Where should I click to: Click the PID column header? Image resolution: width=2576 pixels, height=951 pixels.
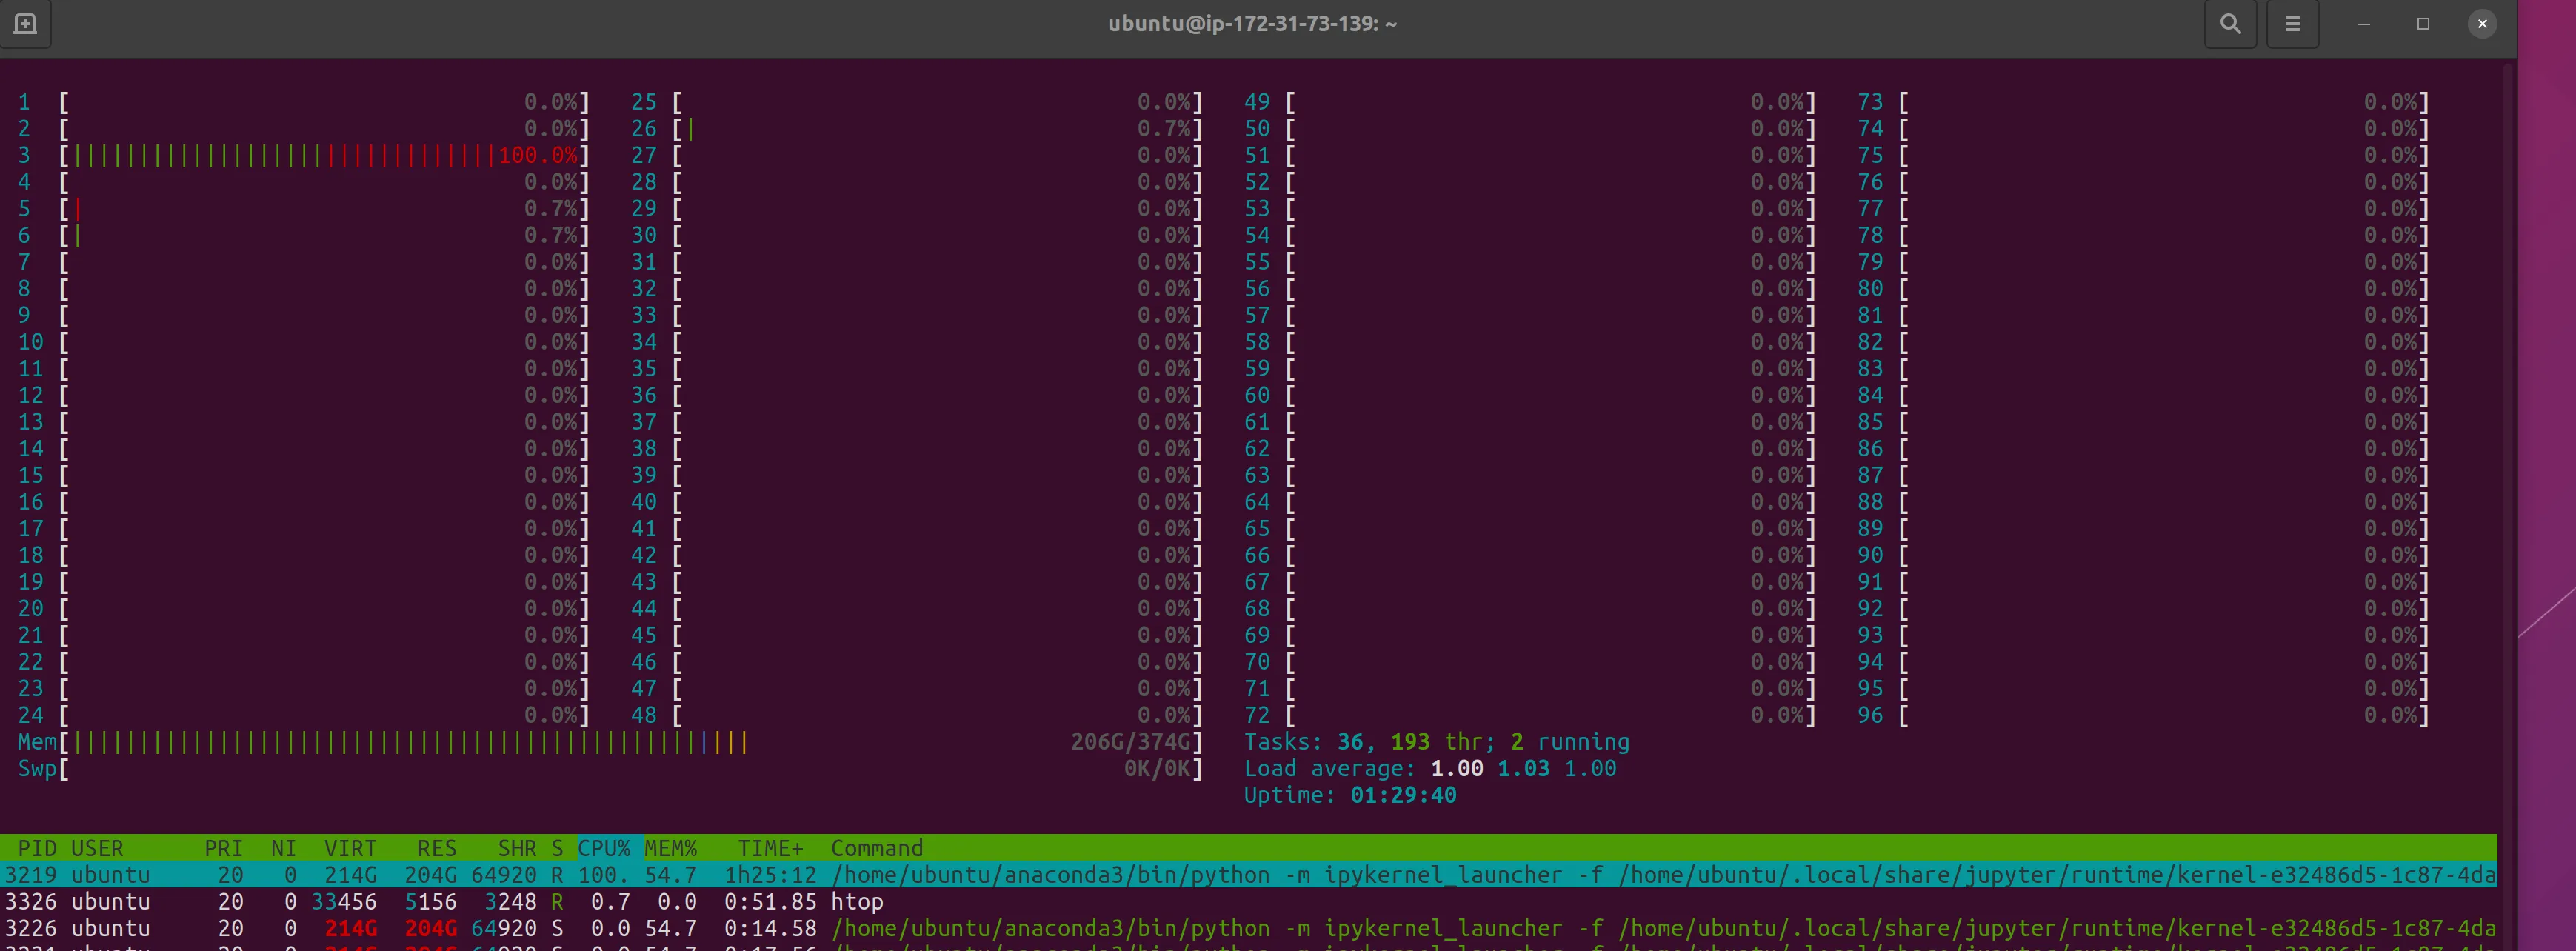(x=37, y=848)
